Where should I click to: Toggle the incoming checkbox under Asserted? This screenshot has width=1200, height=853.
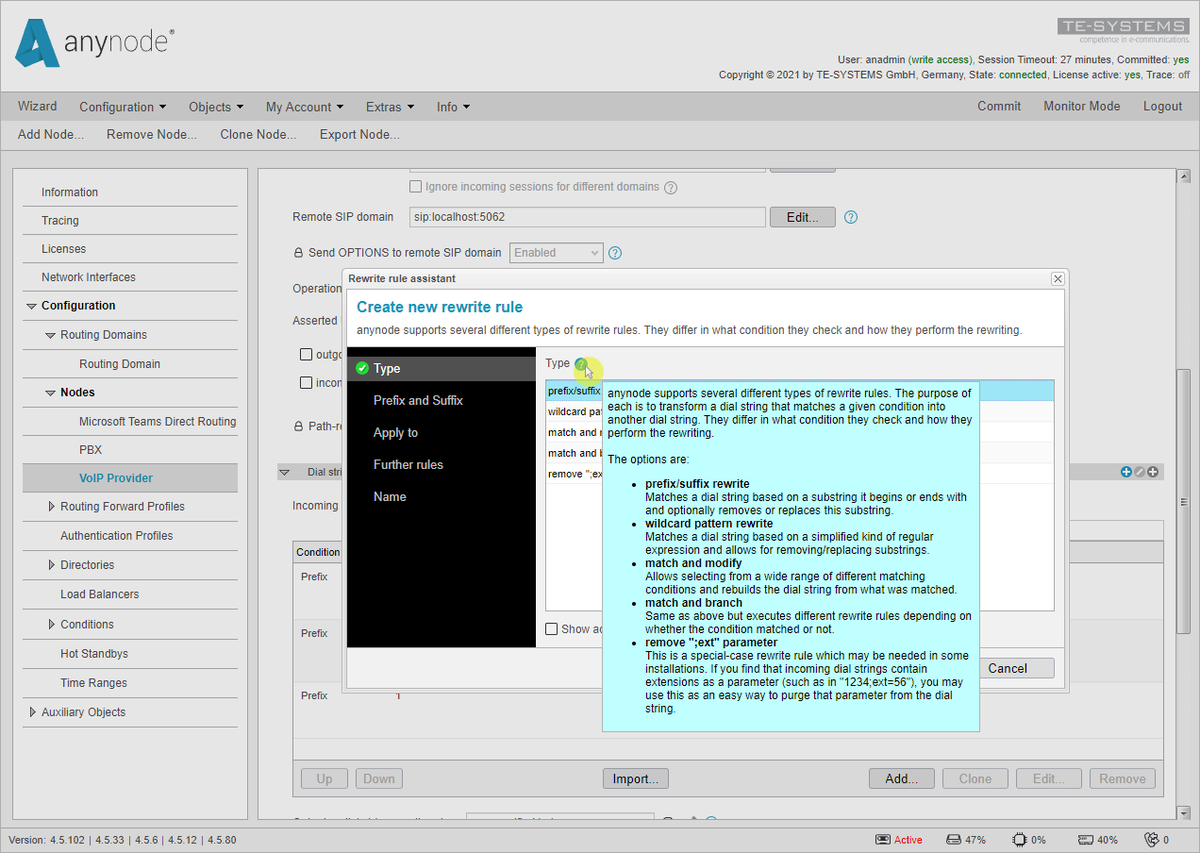click(x=307, y=382)
